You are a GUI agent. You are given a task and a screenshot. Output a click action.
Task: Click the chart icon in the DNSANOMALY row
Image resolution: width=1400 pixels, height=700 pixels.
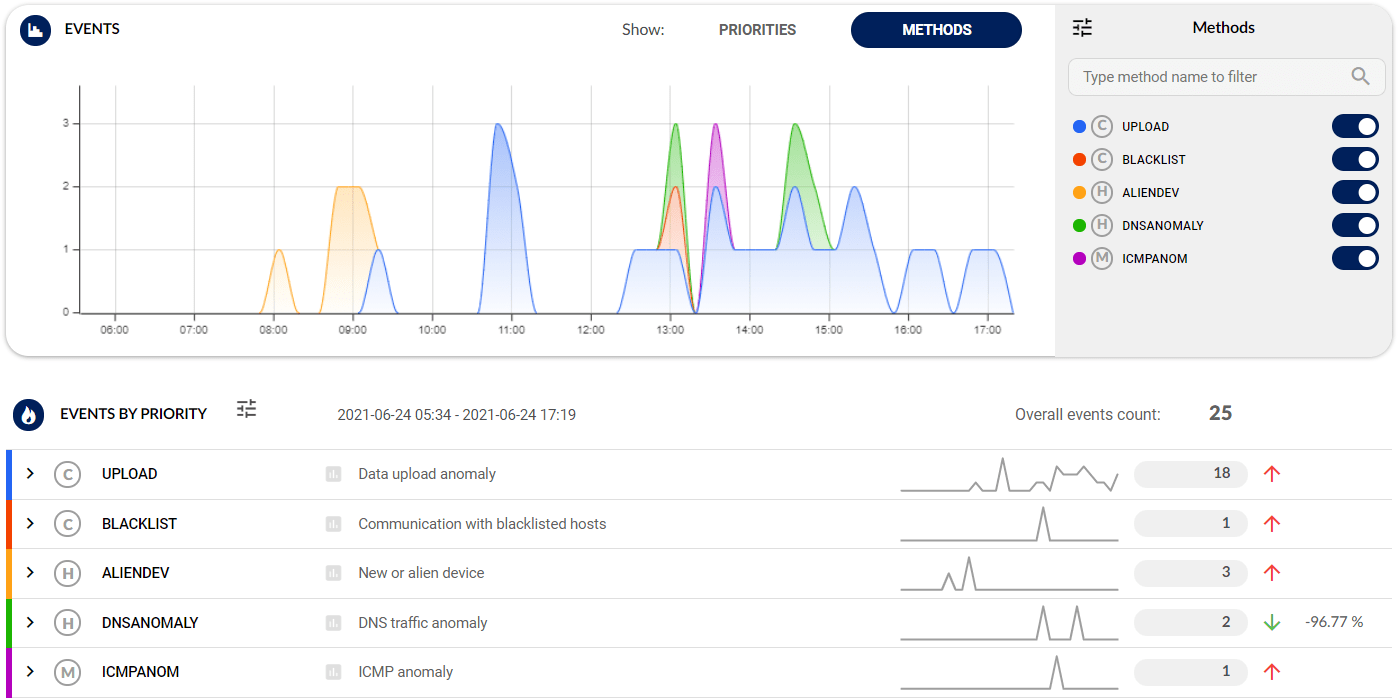click(334, 623)
